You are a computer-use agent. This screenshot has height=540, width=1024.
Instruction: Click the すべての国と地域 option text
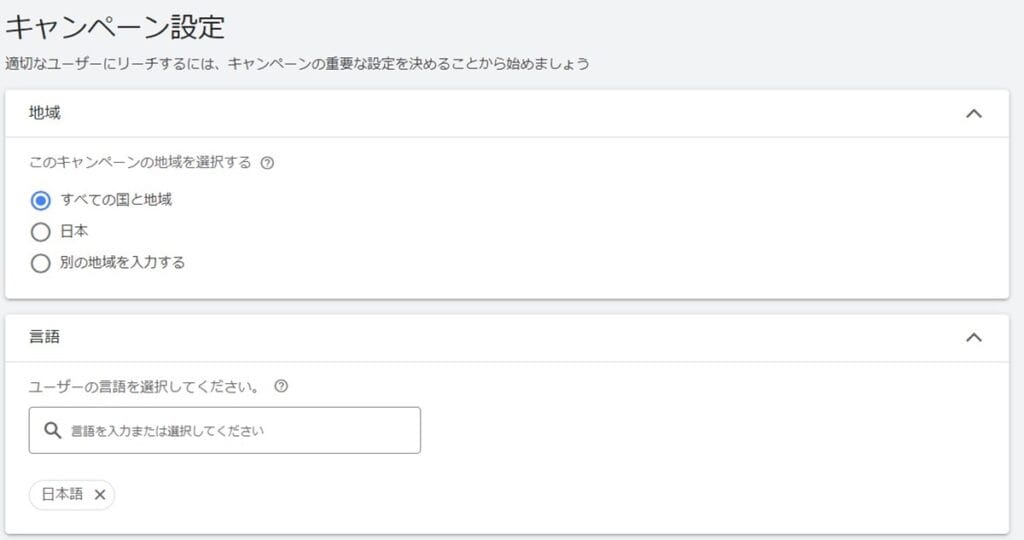tap(116, 200)
